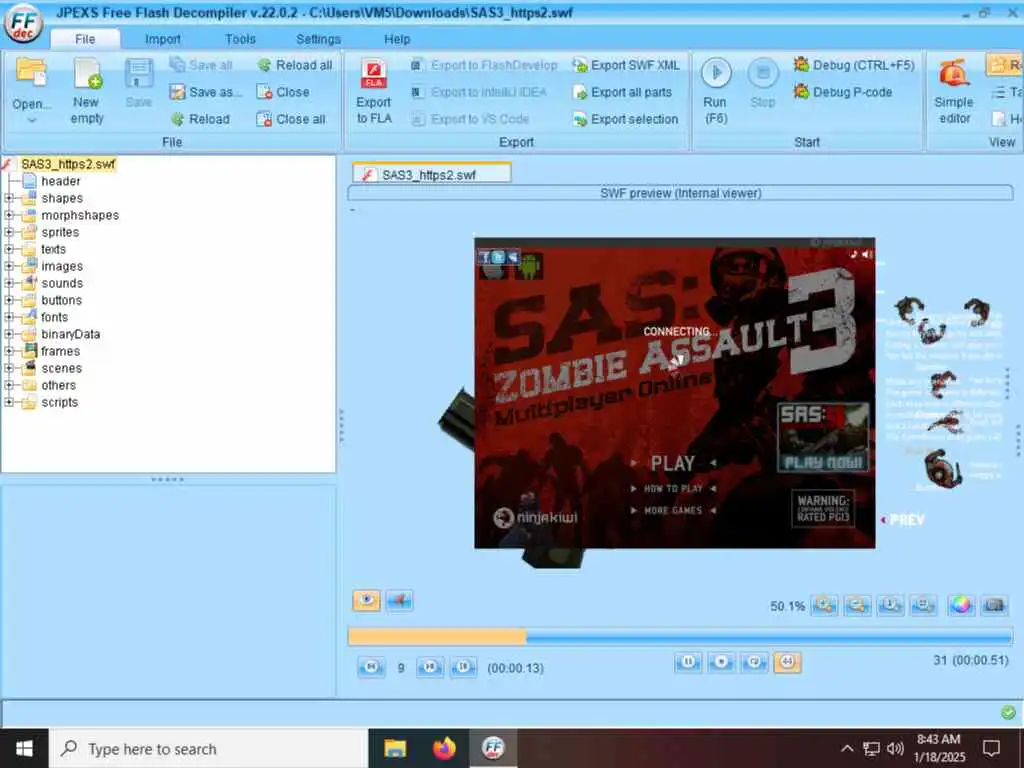The height and width of the screenshot is (768, 1024).
Task: Open the File ribbon tab
Action: pyautogui.click(x=85, y=39)
